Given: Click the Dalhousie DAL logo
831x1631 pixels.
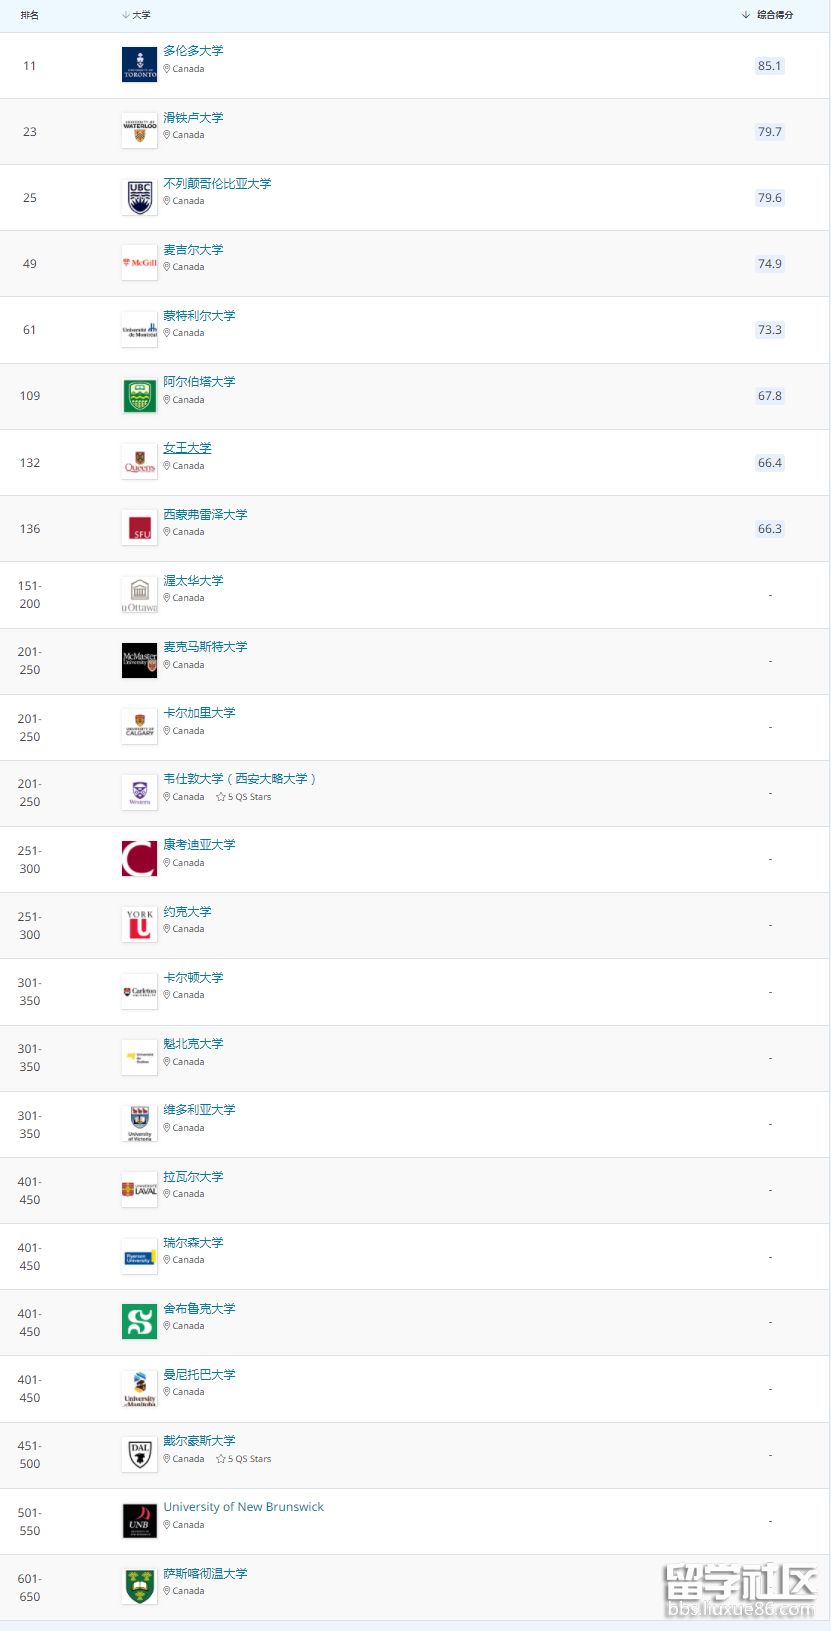Looking at the screenshot, I should click(139, 1454).
